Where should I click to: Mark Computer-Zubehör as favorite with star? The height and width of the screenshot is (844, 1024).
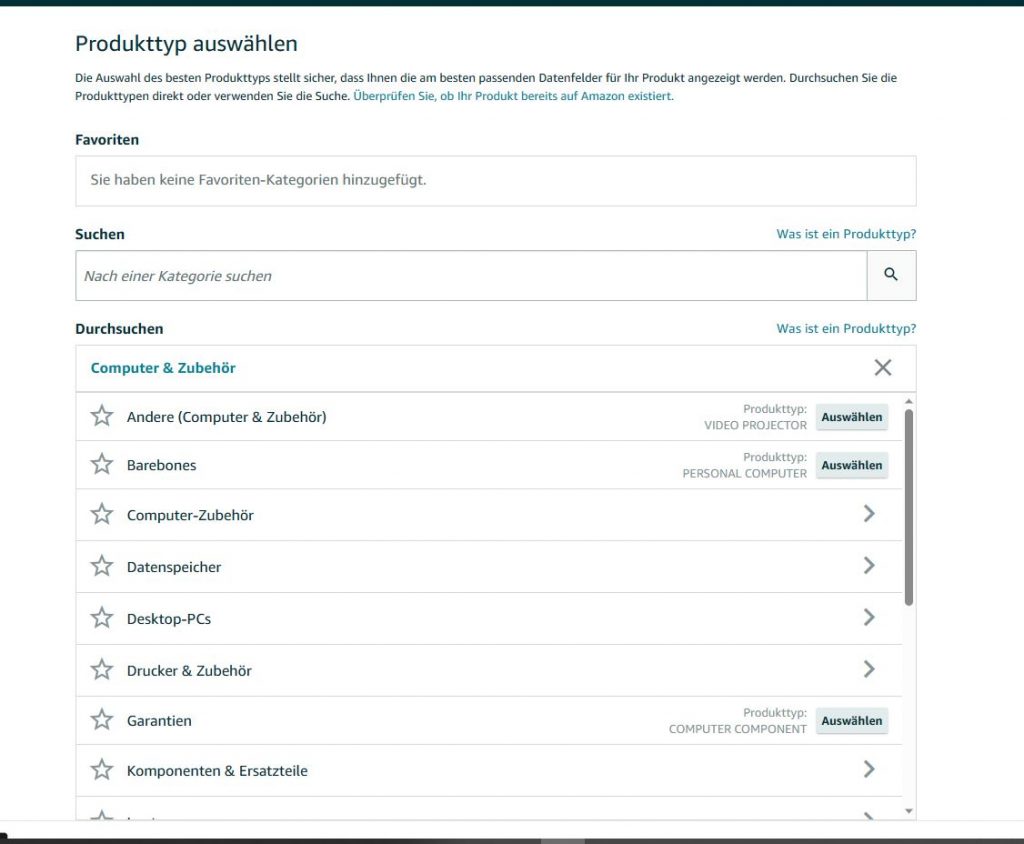click(x=102, y=514)
